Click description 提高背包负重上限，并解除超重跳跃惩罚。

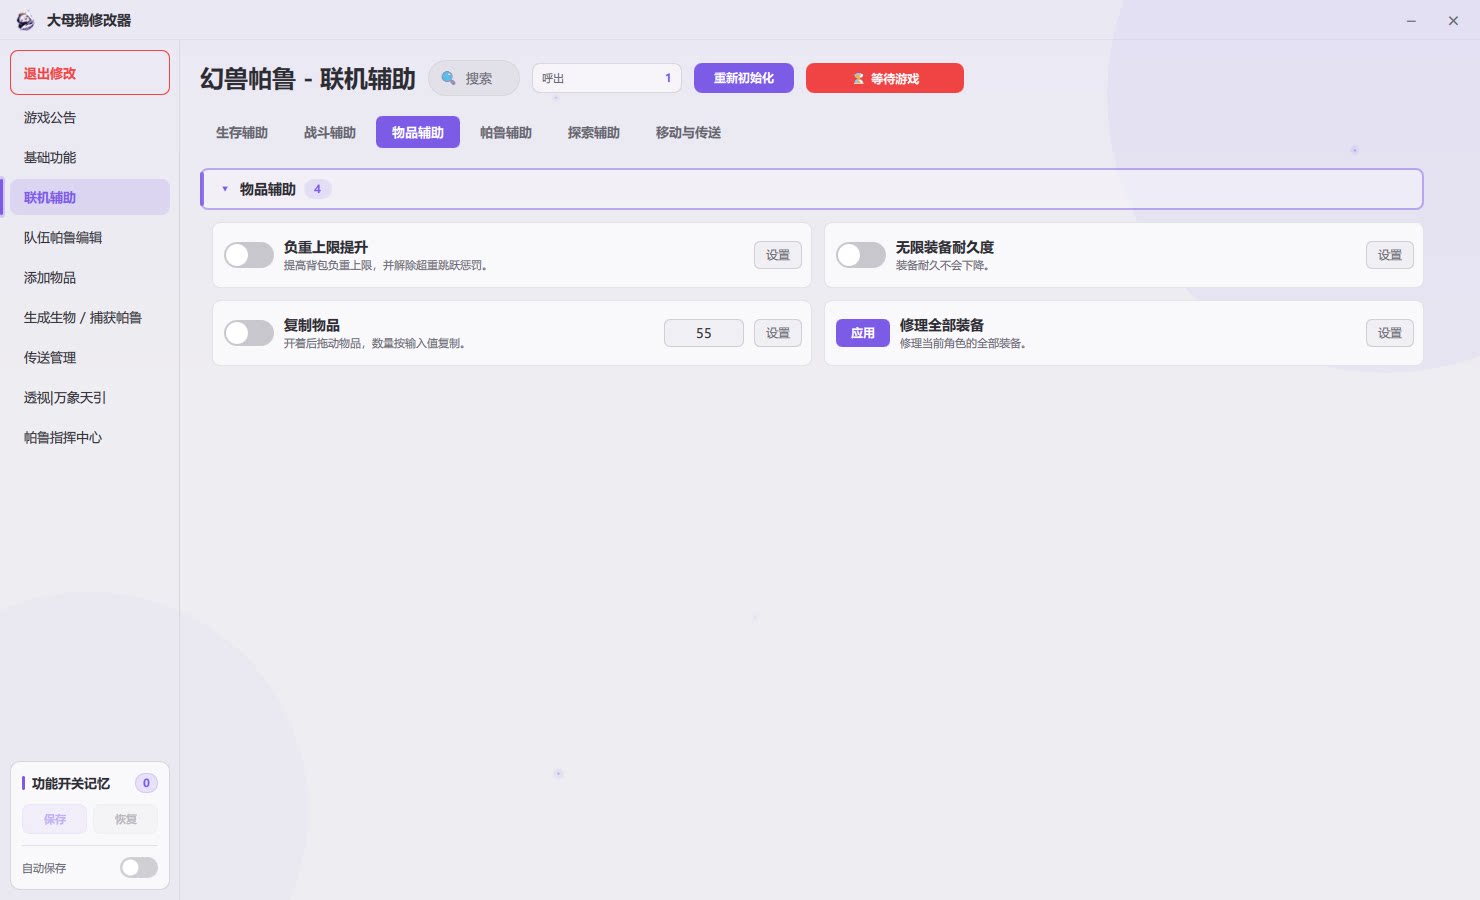click(386, 265)
